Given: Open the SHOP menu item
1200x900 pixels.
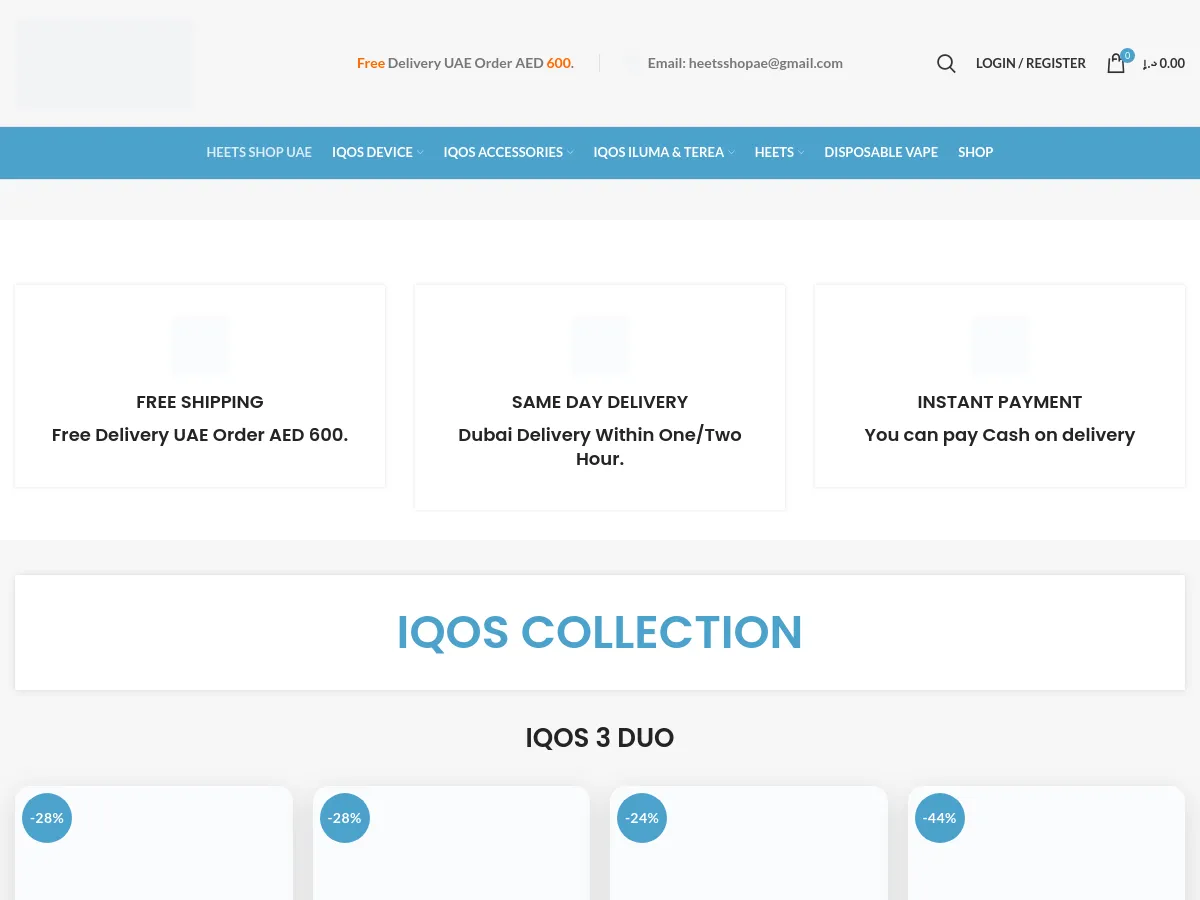Looking at the screenshot, I should click(x=975, y=152).
